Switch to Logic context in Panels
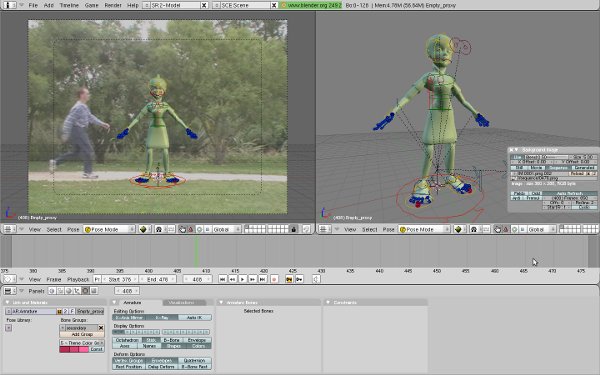 point(52,291)
